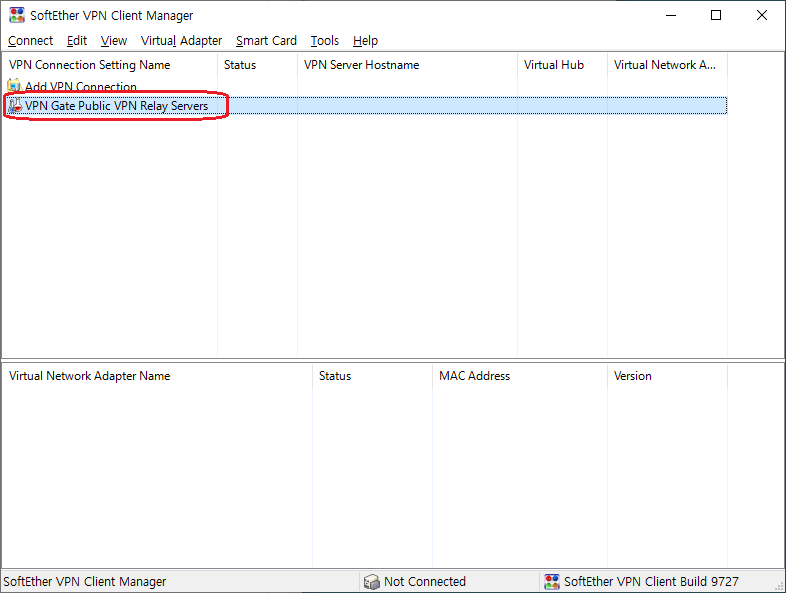Sort by VPN Connection Setting Name column
The width and height of the screenshot is (786, 593).
pyautogui.click(x=110, y=65)
